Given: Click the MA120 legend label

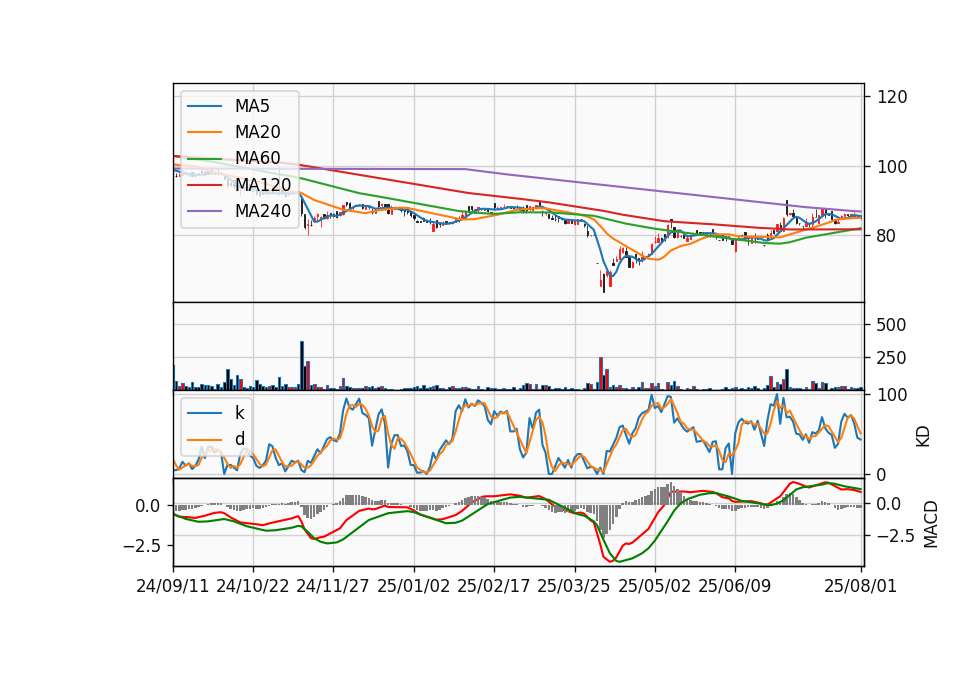Looking at the screenshot, I should click(x=263, y=184).
